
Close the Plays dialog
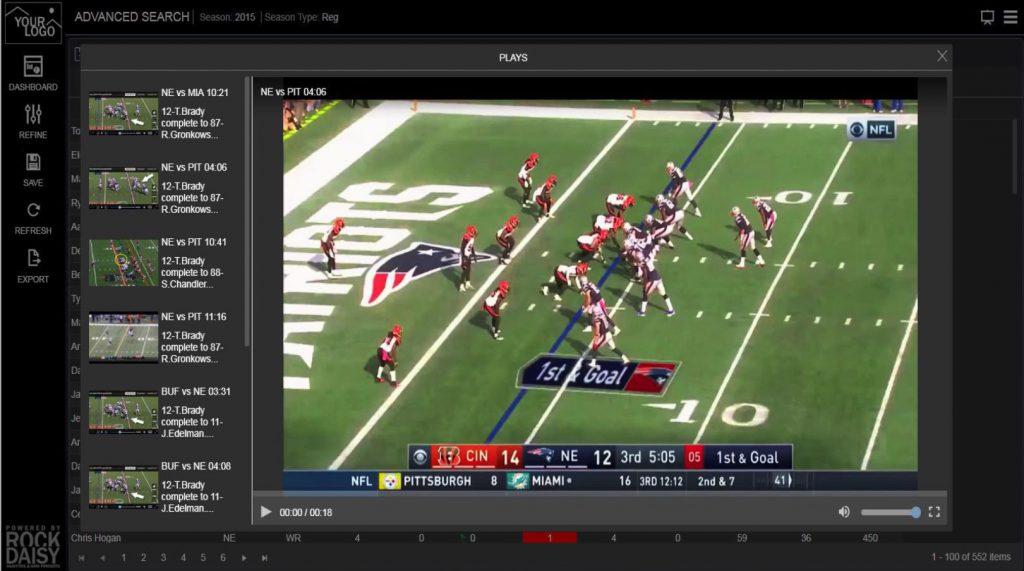coord(942,56)
